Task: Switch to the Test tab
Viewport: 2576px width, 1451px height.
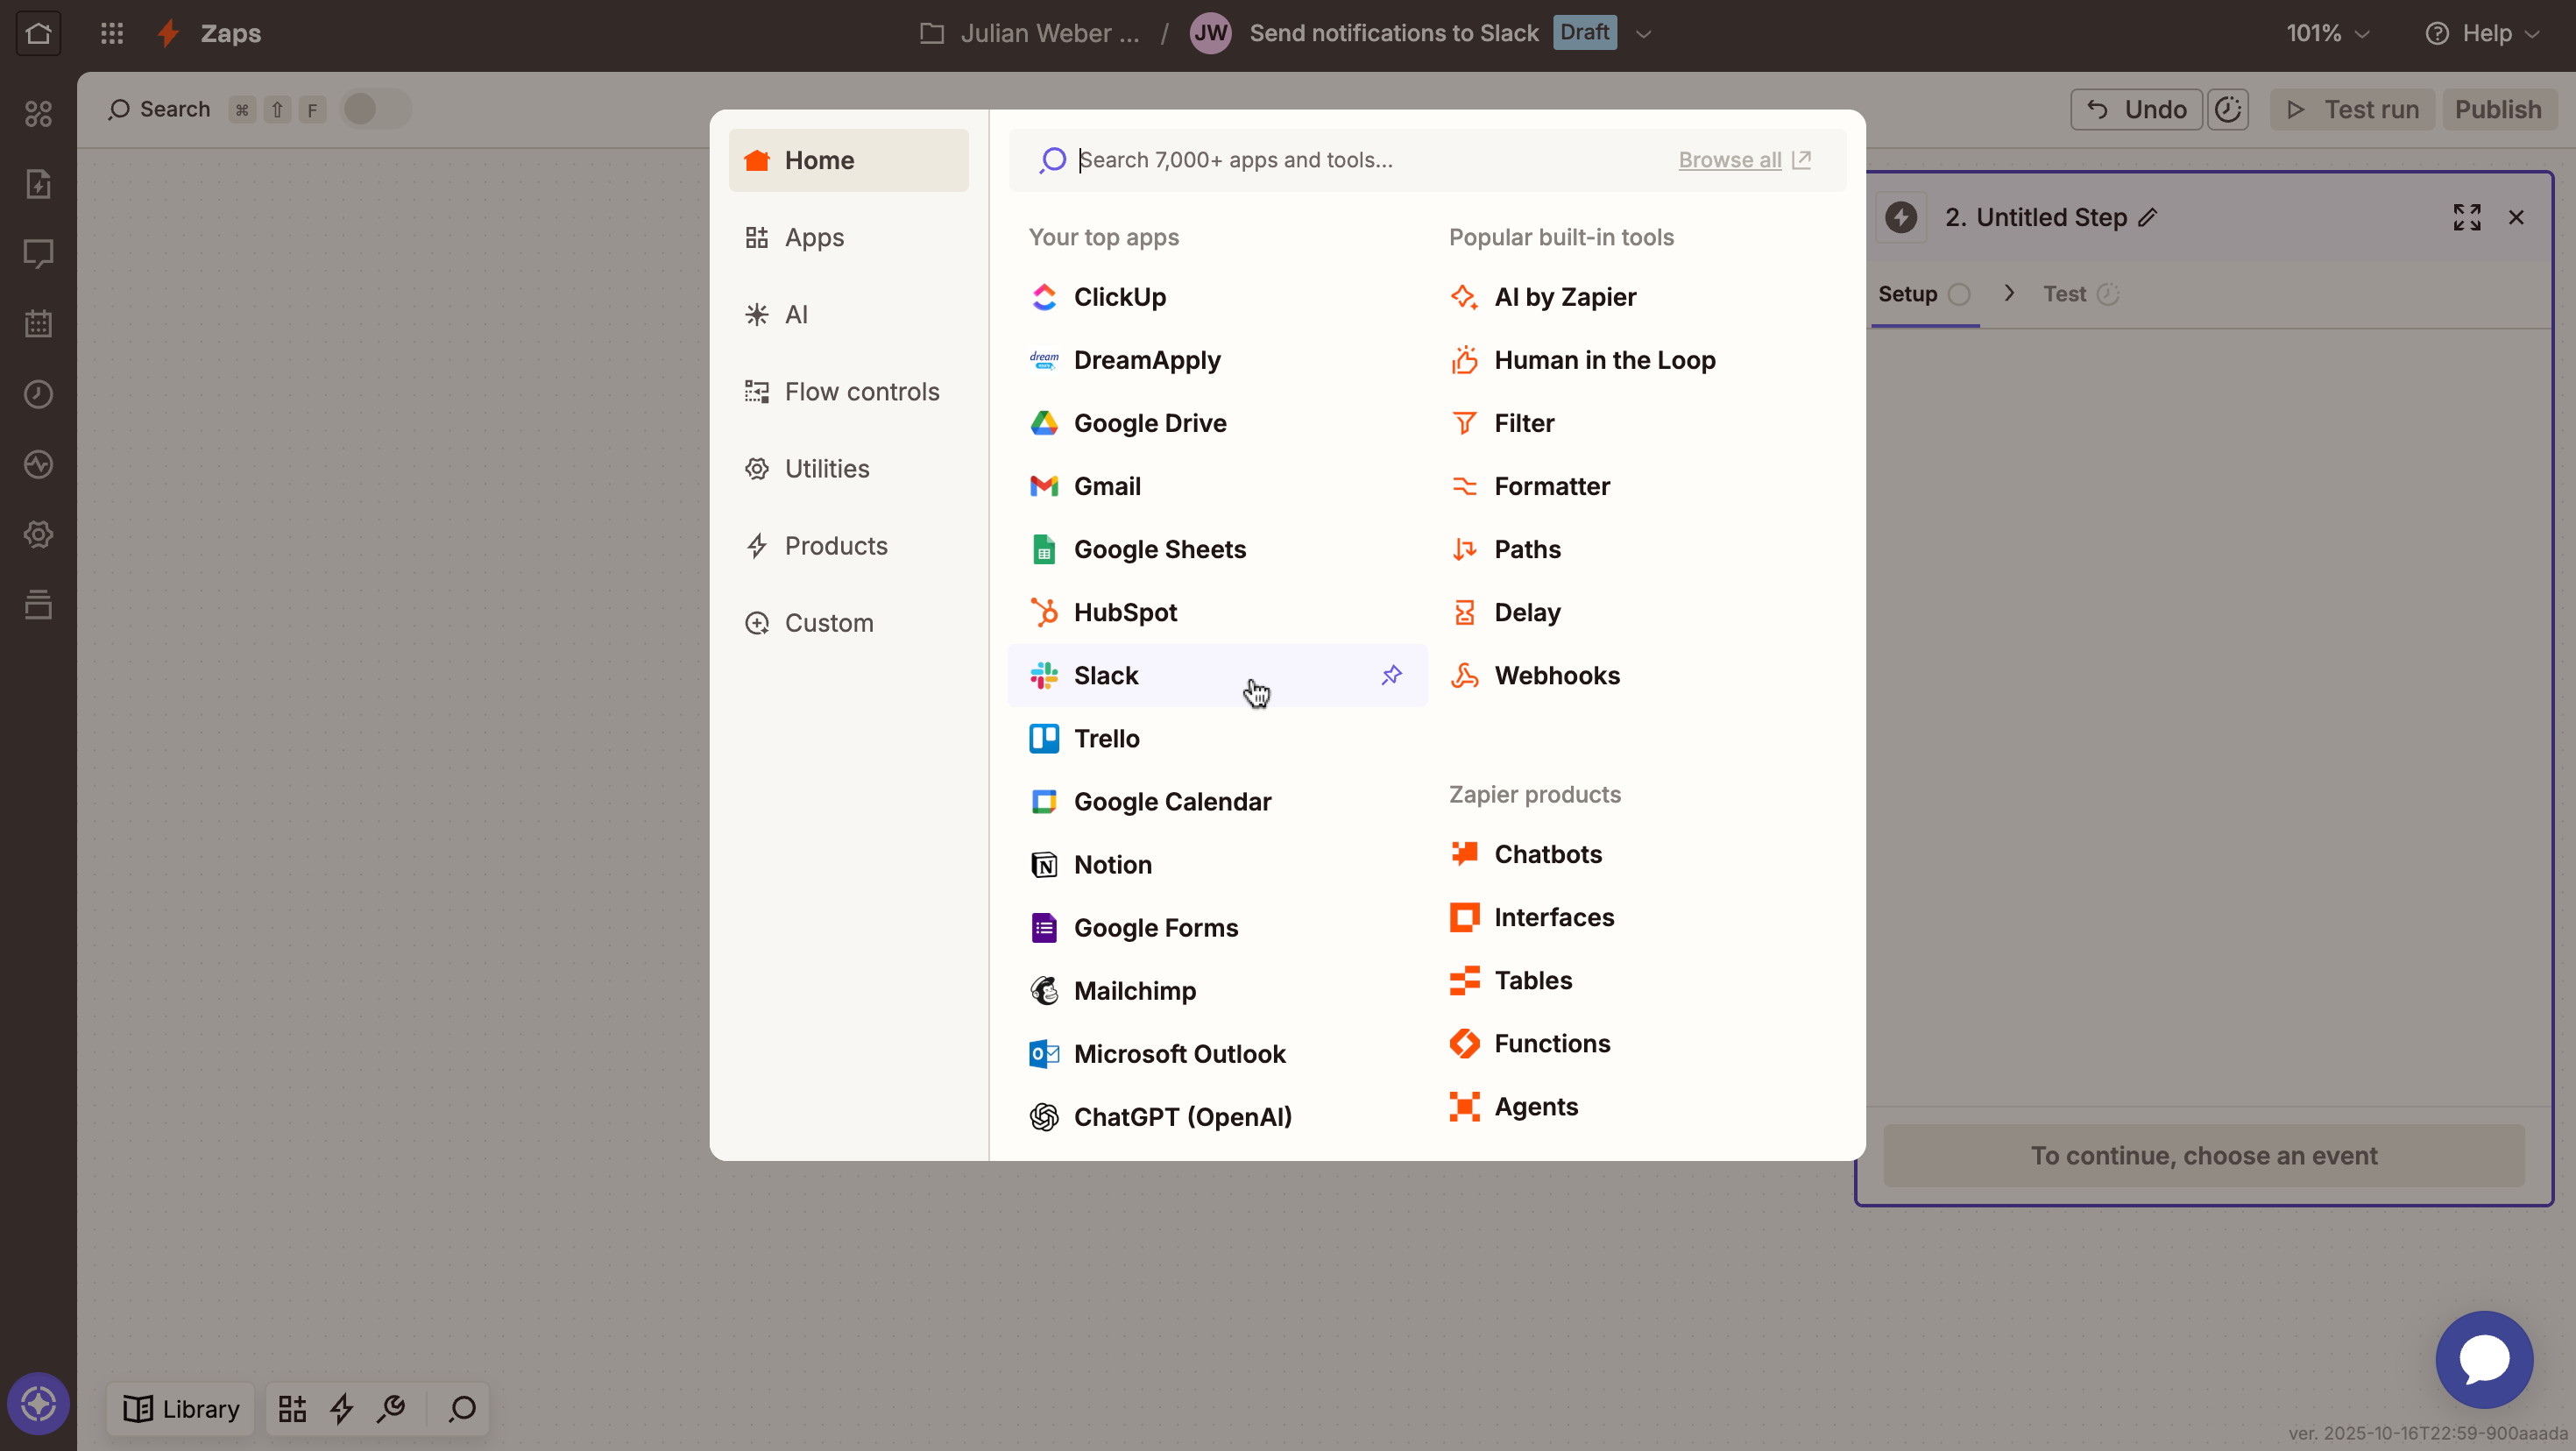Action: (2080, 294)
